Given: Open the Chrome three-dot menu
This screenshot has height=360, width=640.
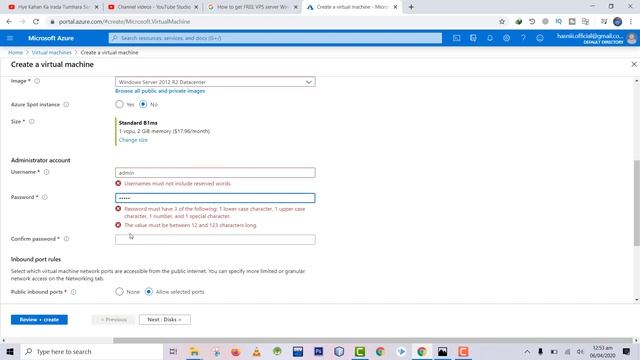Looking at the screenshot, I should (x=631, y=22).
